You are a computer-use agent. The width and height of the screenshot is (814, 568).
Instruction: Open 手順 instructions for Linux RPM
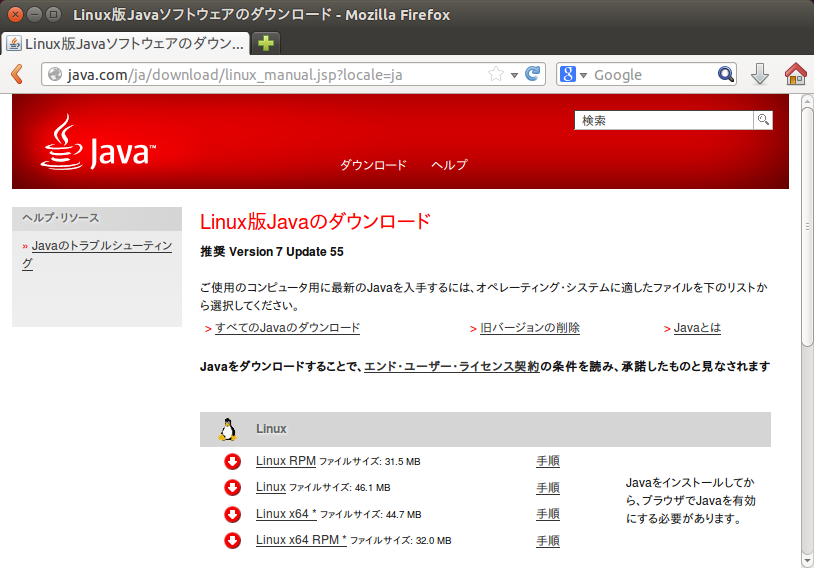(548, 461)
